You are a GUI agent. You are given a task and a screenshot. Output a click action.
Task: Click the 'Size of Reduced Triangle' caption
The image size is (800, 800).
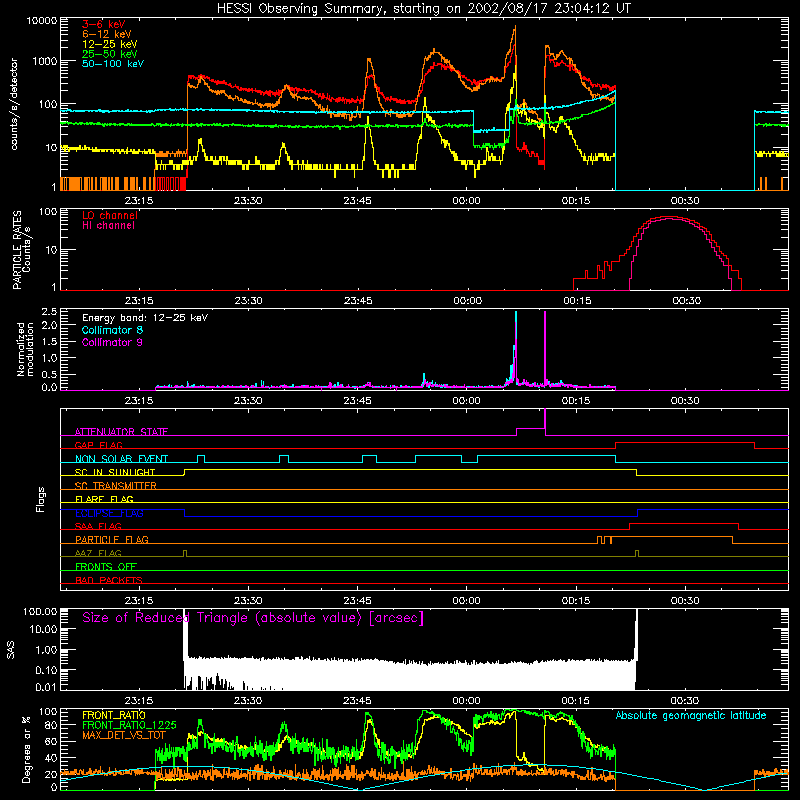point(253,618)
